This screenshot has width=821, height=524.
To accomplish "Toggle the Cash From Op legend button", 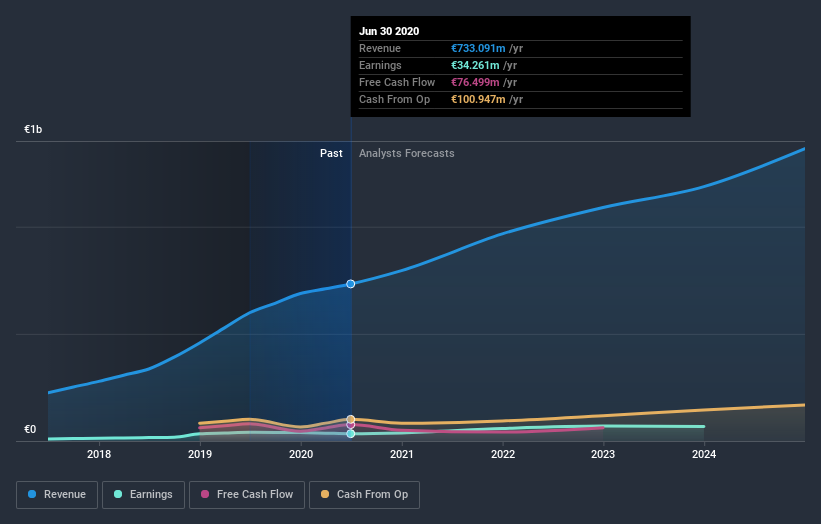I will 364,495.
